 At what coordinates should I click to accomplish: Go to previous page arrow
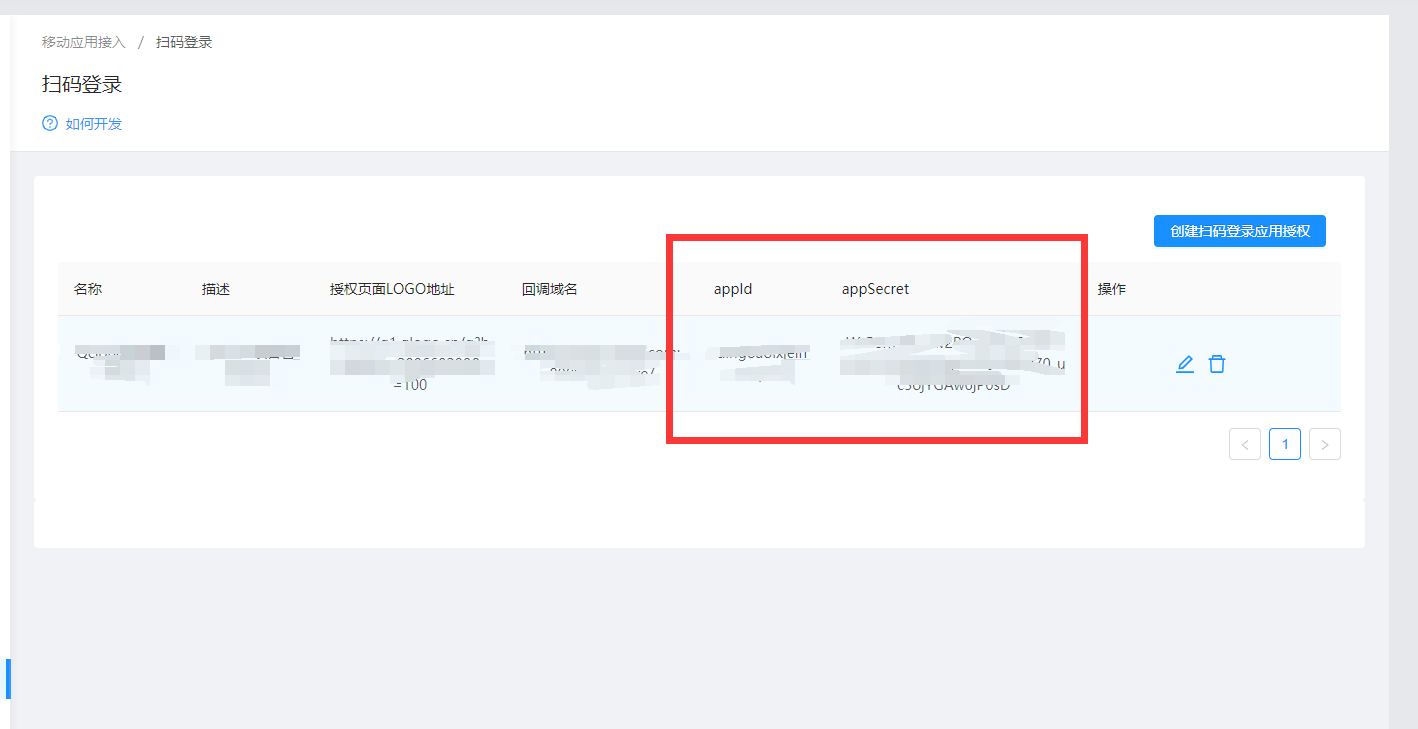(x=1245, y=444)
